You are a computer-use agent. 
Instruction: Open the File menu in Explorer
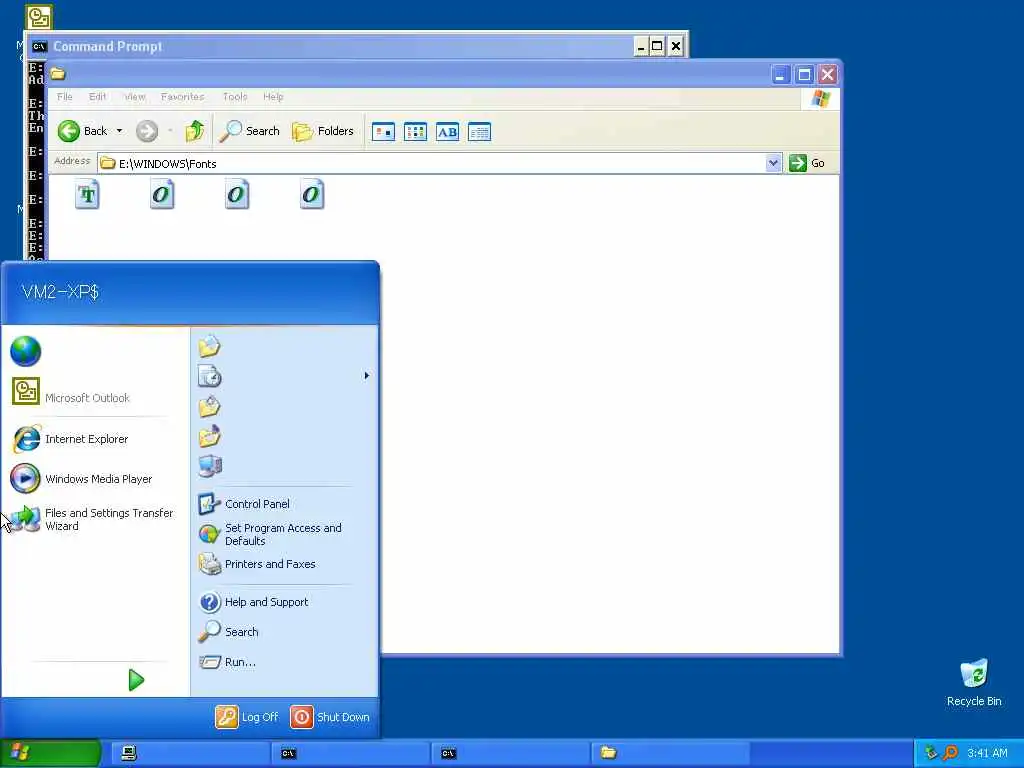(x=65, y=97)
